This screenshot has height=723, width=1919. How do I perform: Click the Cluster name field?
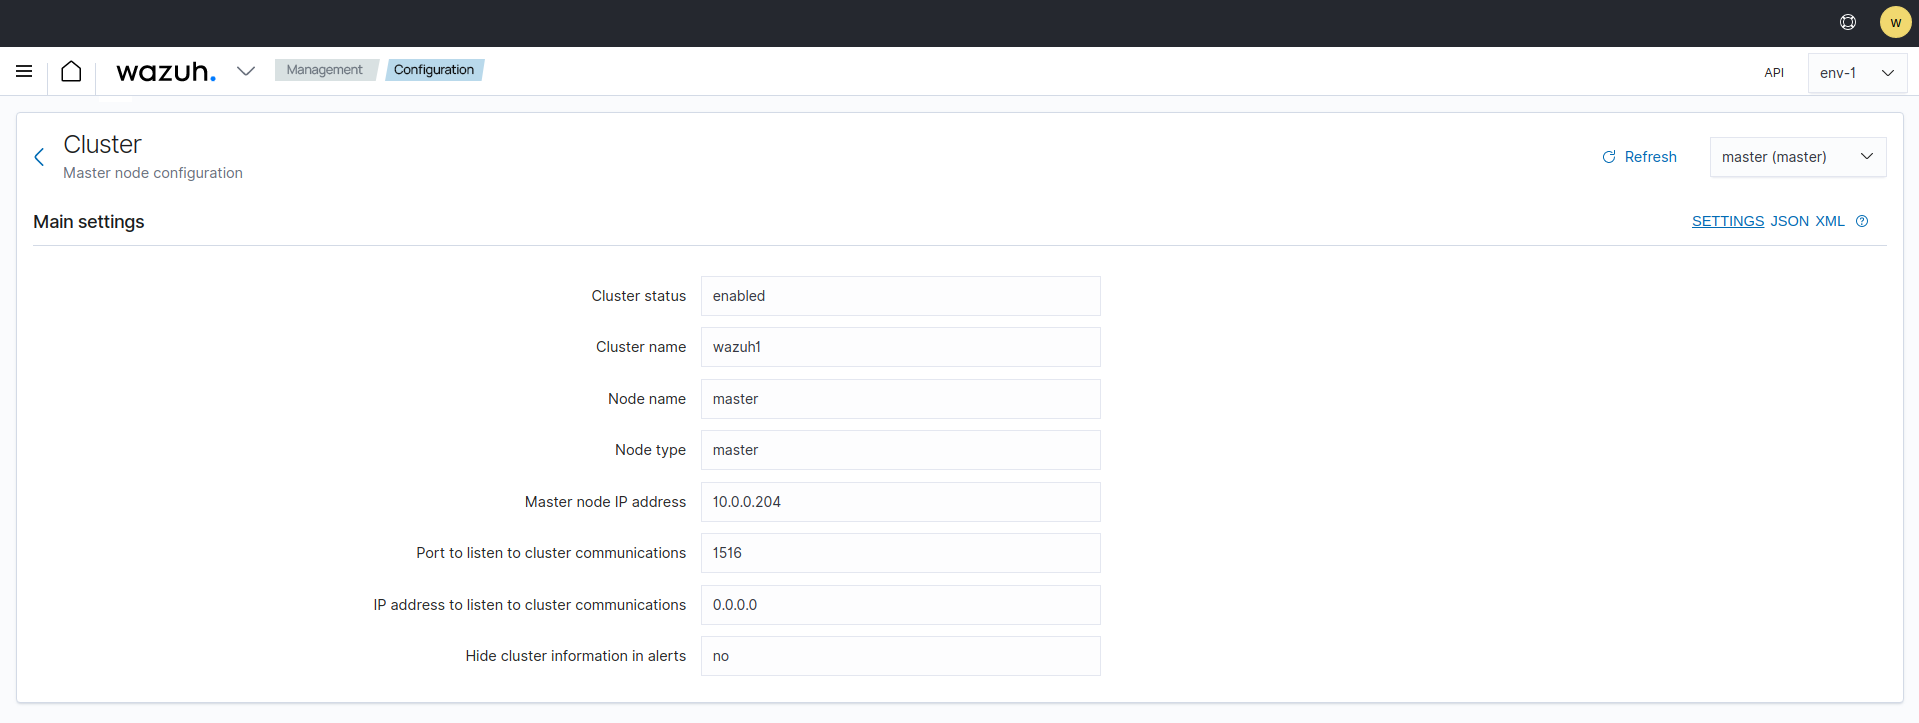click(900, 347)
